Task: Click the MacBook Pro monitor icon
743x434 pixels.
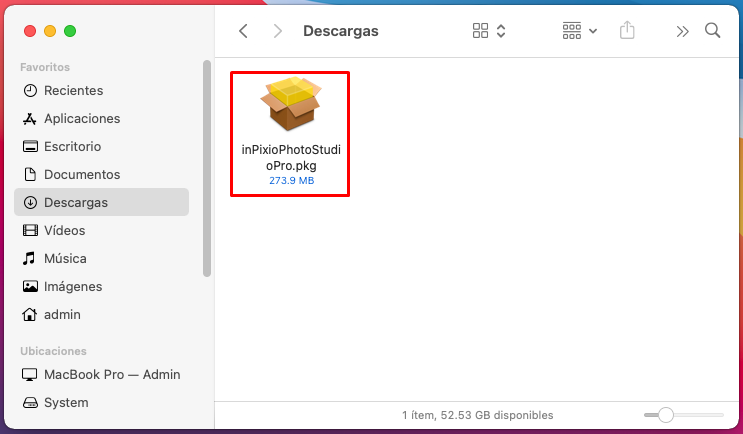Action: 29,374
